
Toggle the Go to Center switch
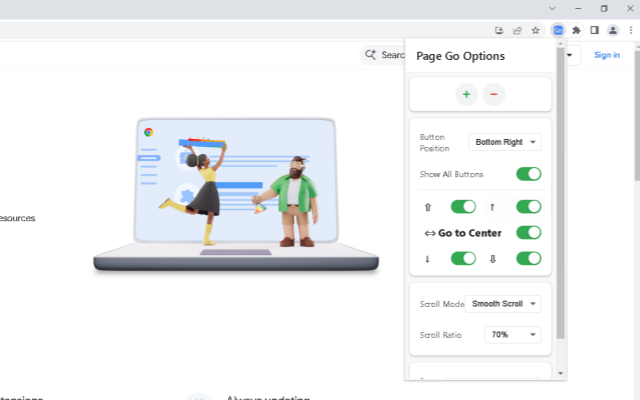(529, 233)
